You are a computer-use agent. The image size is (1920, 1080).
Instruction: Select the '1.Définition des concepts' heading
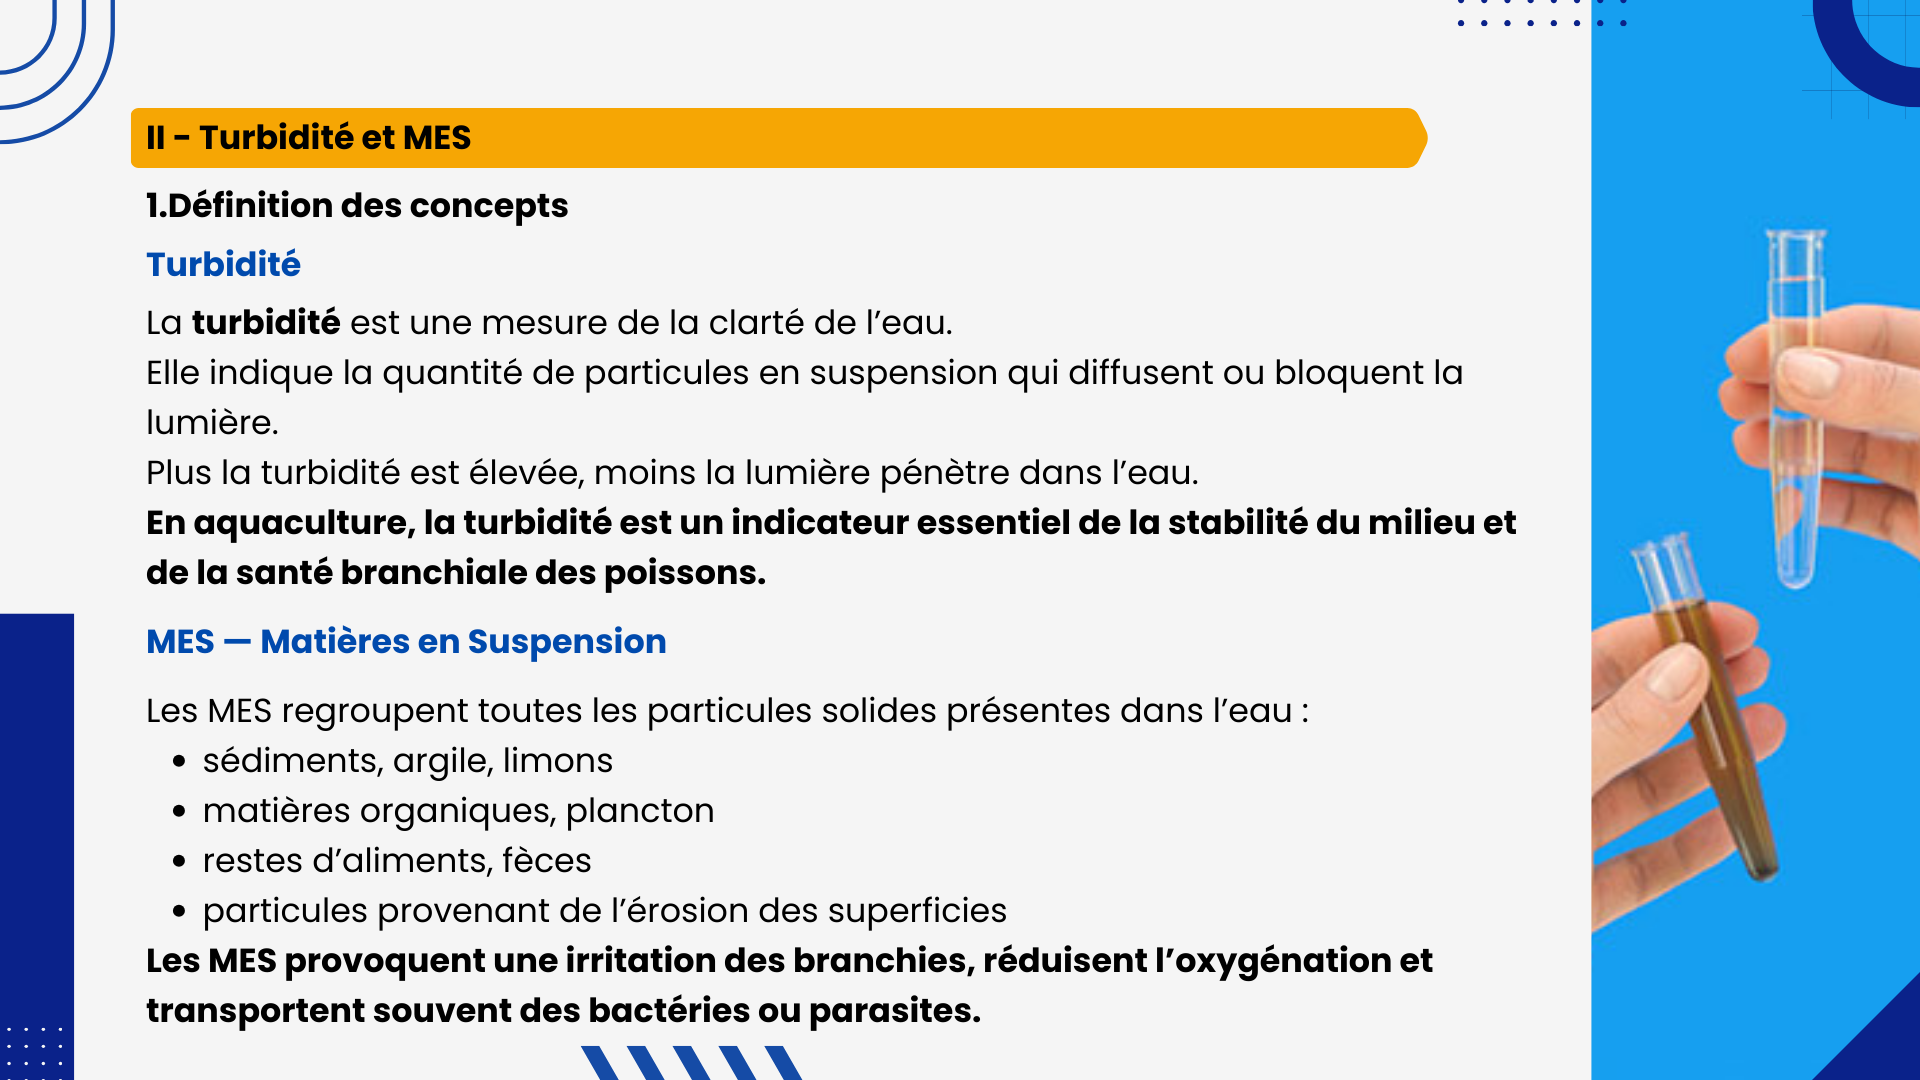(357, 206)
